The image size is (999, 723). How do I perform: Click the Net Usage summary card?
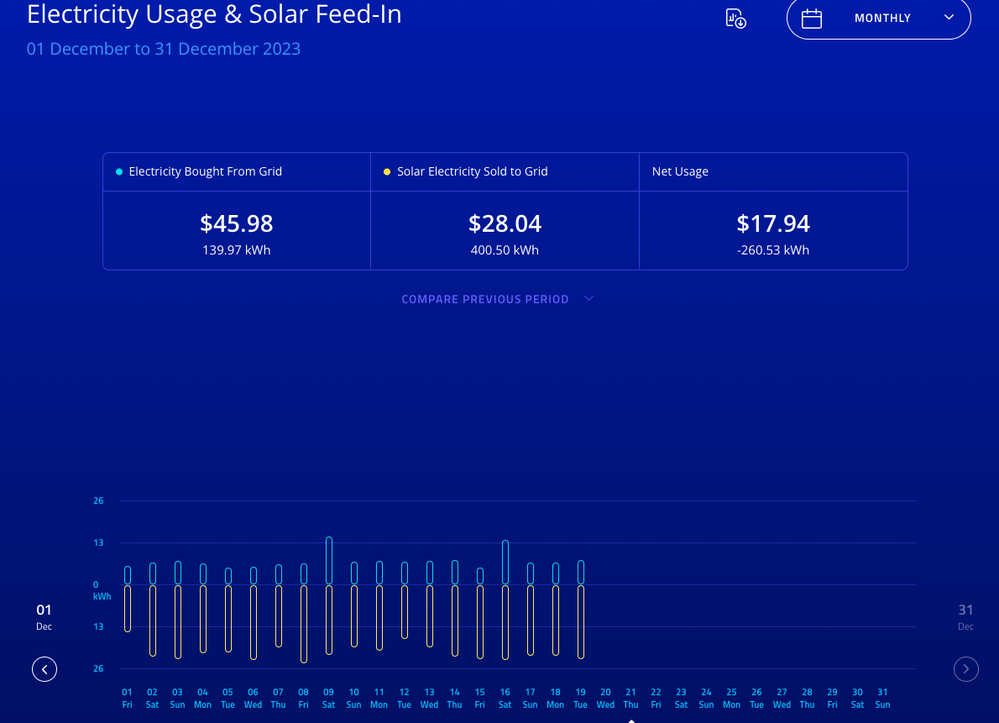point(773,211)
